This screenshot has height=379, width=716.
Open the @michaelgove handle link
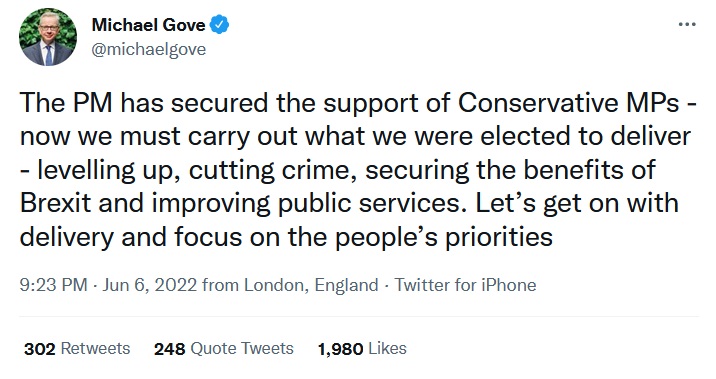point(149,49)
